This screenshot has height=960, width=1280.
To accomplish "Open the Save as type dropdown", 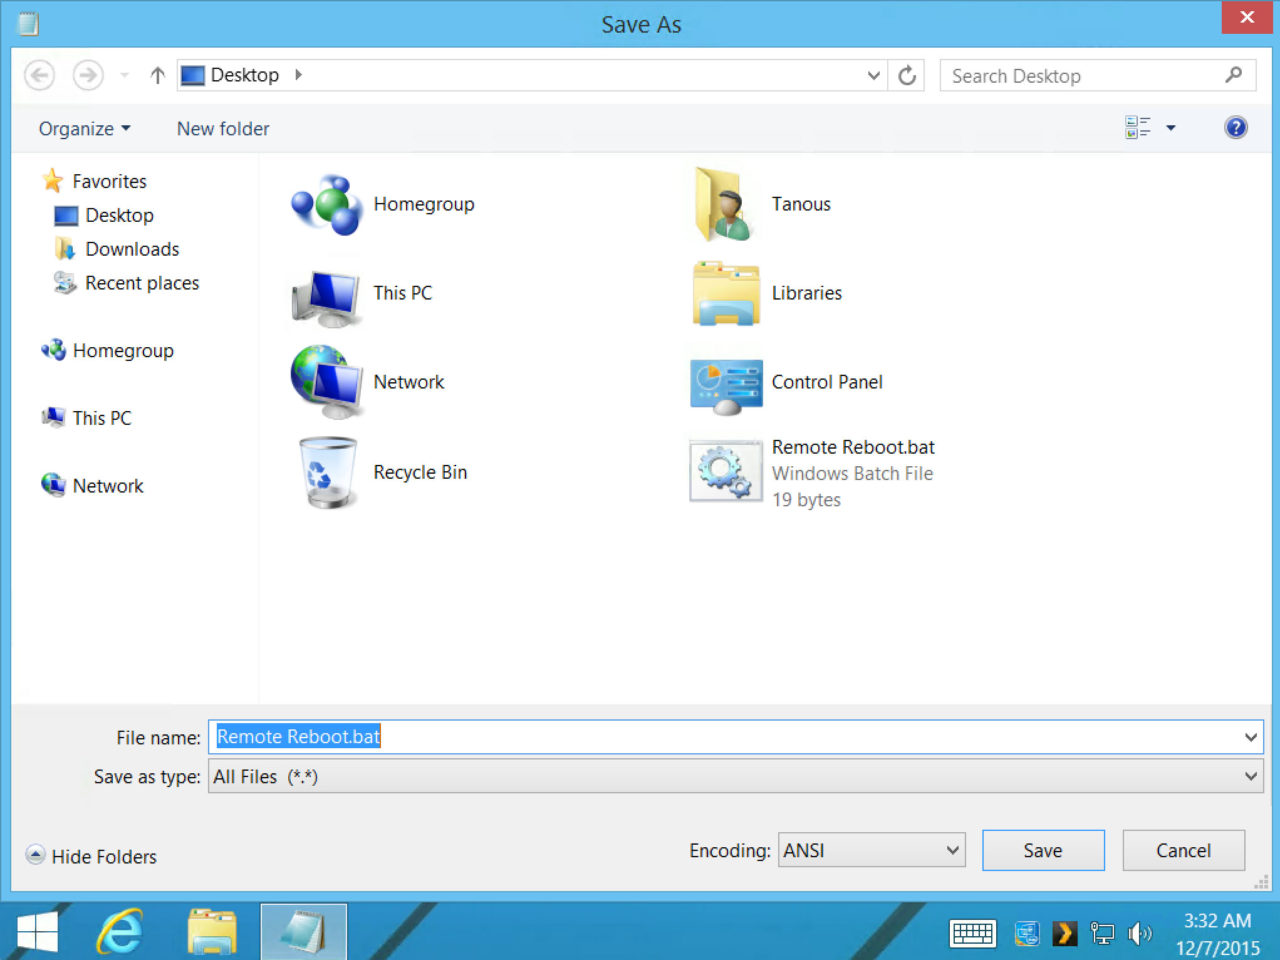I will click(x=1249, y=776).
